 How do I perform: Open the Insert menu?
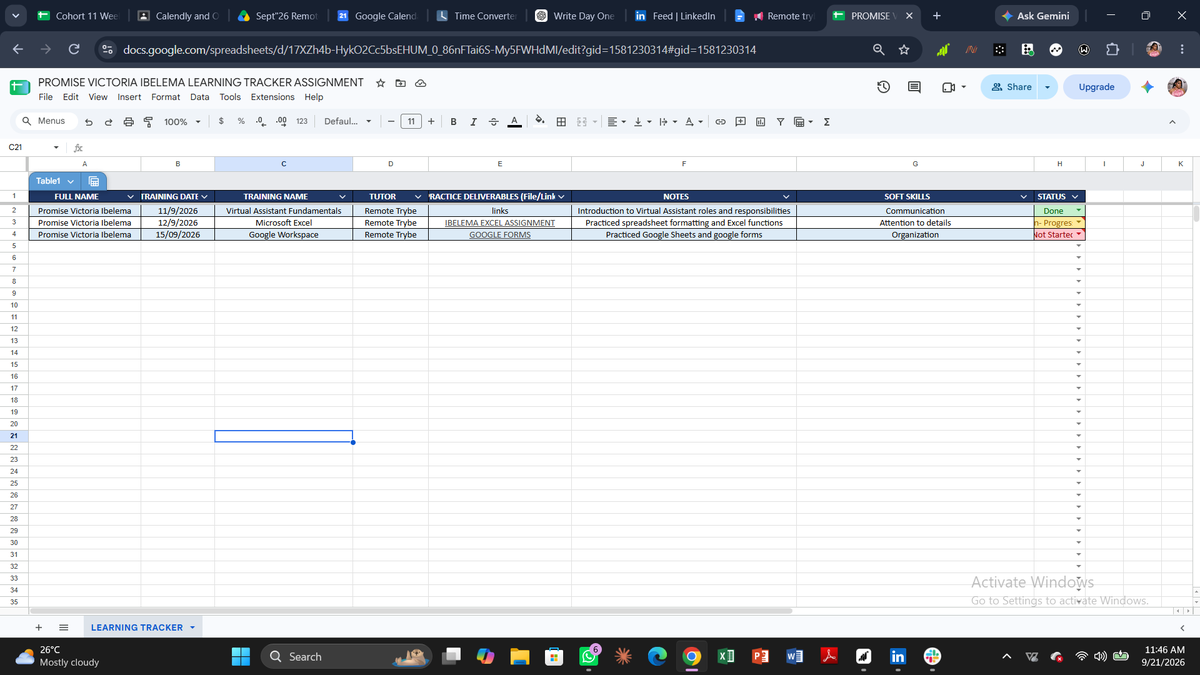point(129,98)
